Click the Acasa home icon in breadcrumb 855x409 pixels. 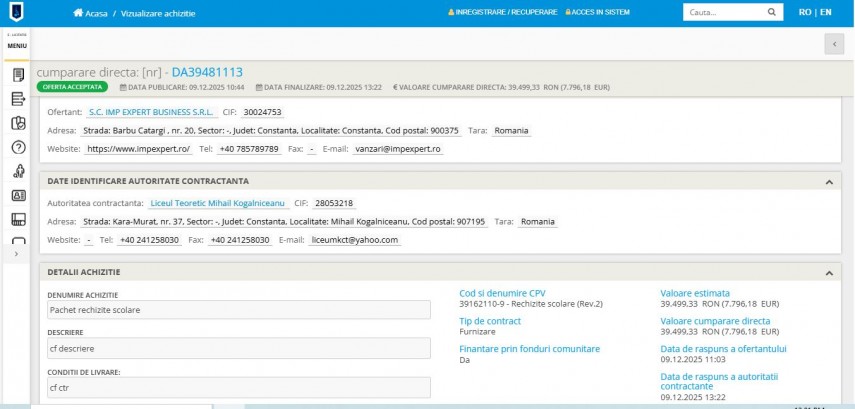click(x=78, y=14)
